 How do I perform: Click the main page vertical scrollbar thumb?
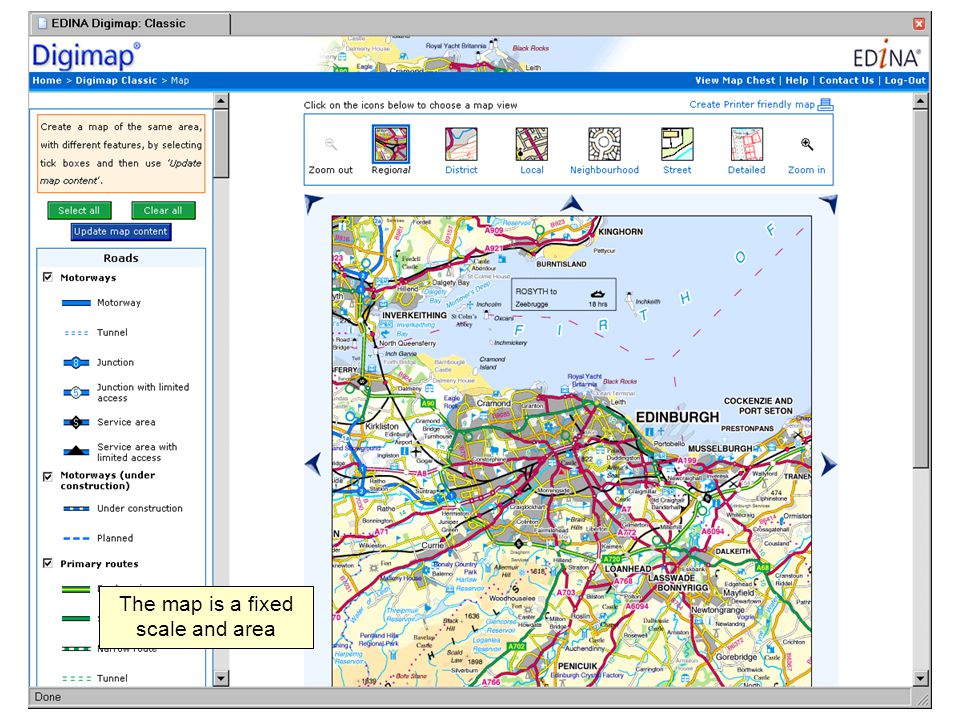point(920,288)
